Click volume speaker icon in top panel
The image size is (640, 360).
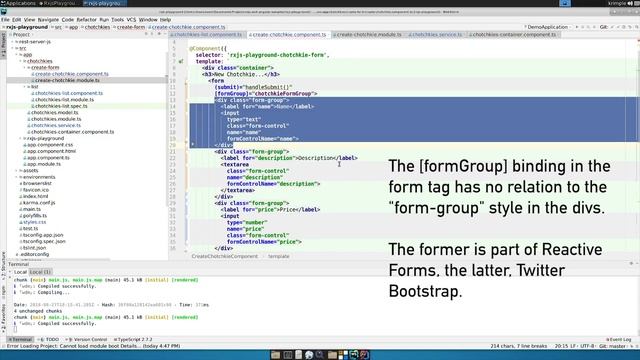pos(630,3)
